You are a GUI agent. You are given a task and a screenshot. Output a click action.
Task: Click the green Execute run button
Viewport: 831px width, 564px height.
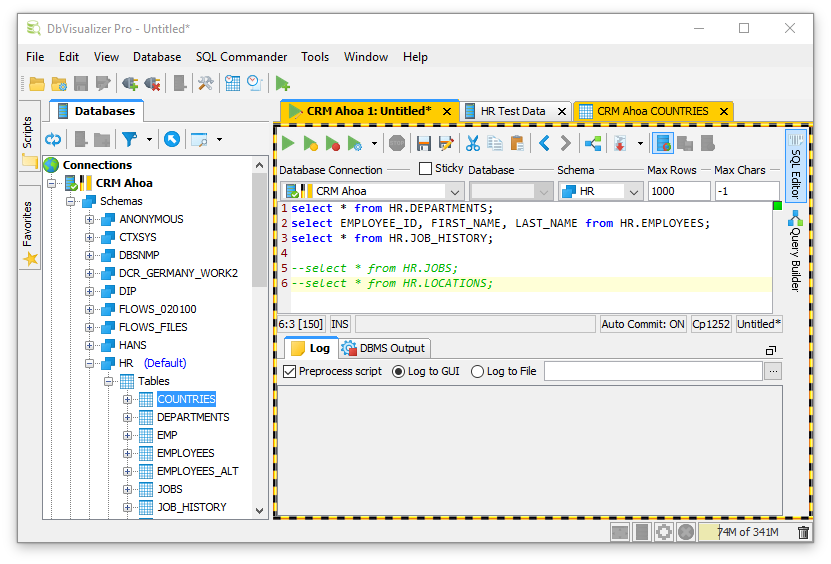(288, 144)
